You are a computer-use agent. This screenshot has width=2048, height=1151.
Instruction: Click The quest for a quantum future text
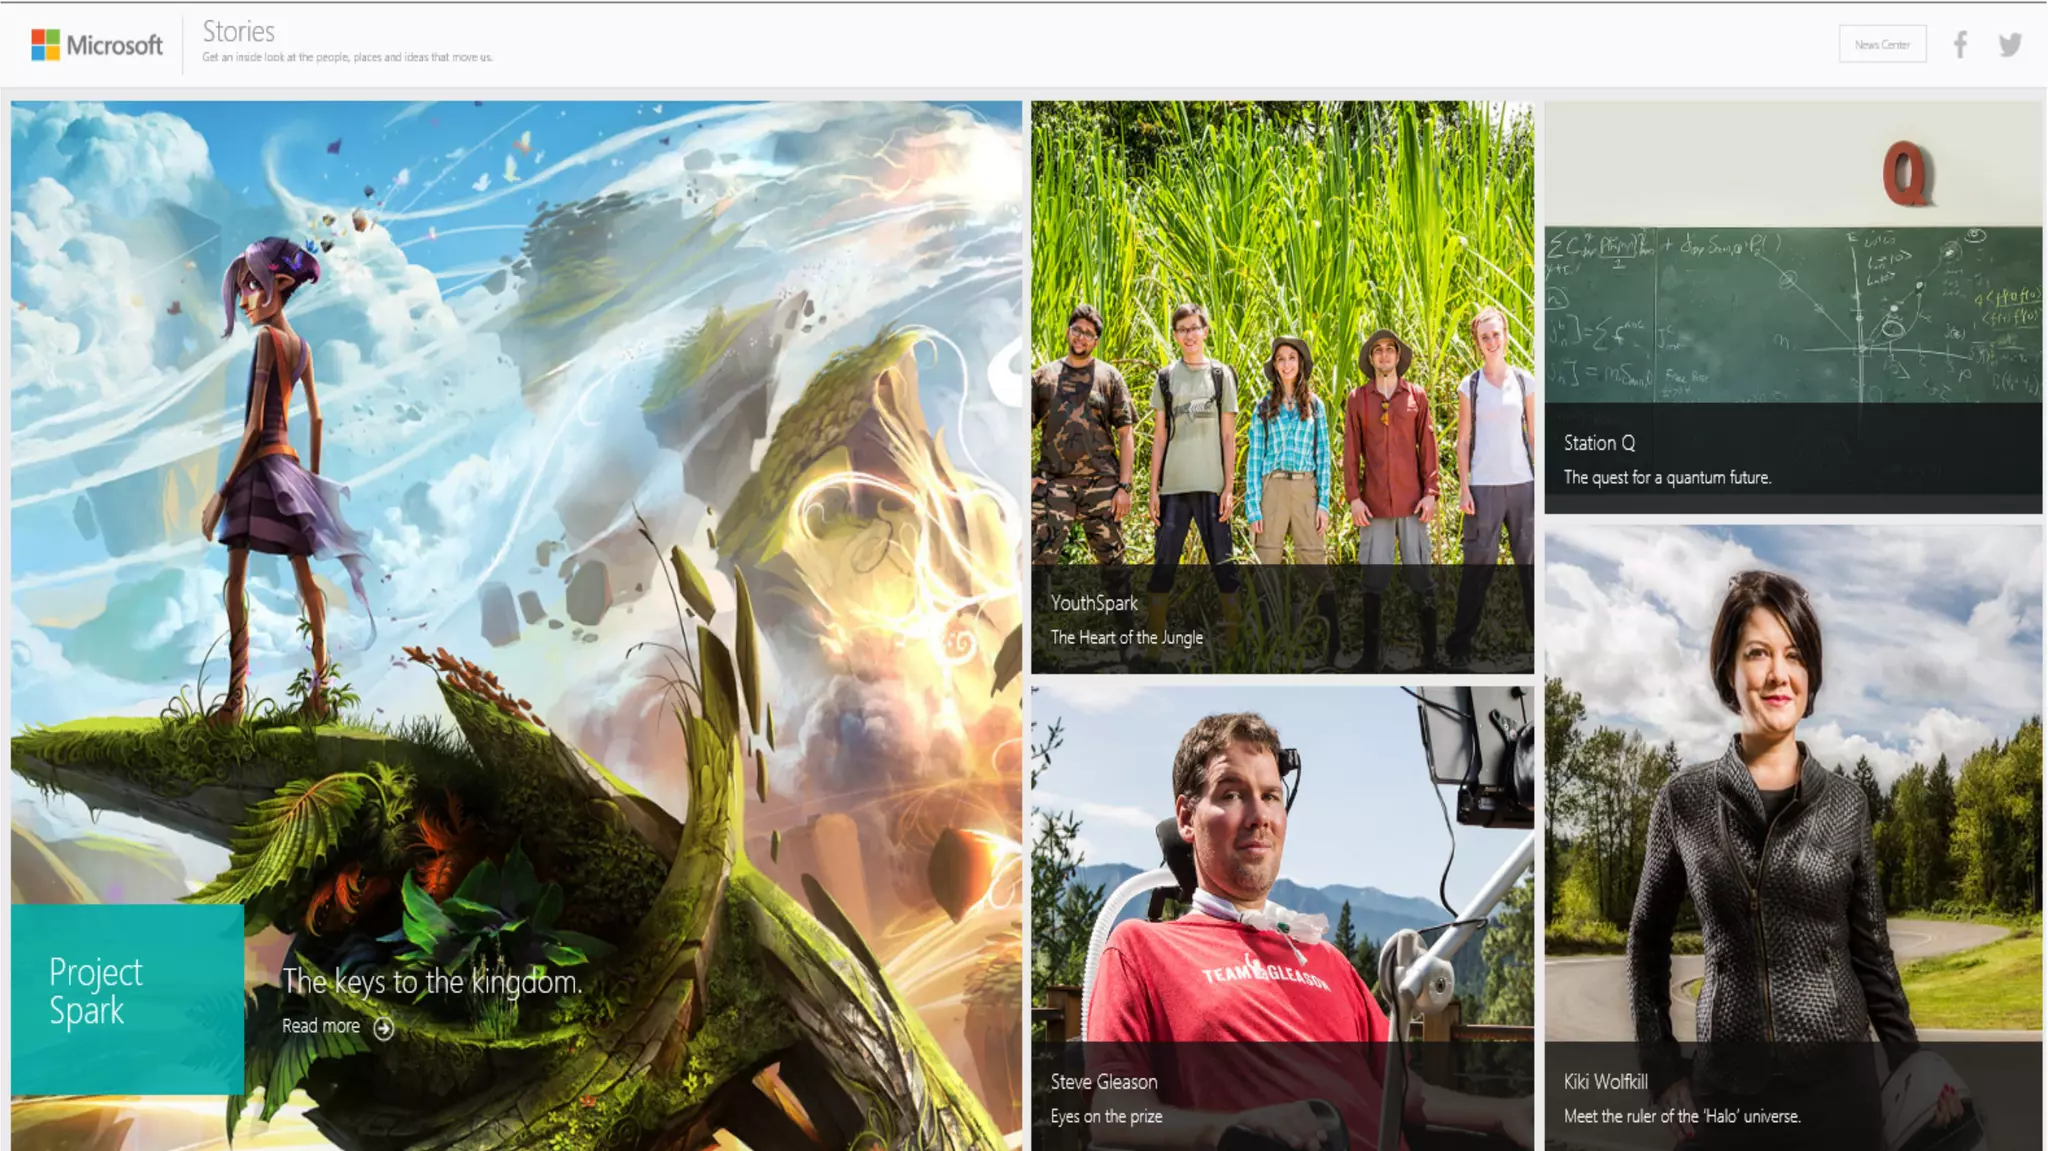click(x=1667, y=478)
